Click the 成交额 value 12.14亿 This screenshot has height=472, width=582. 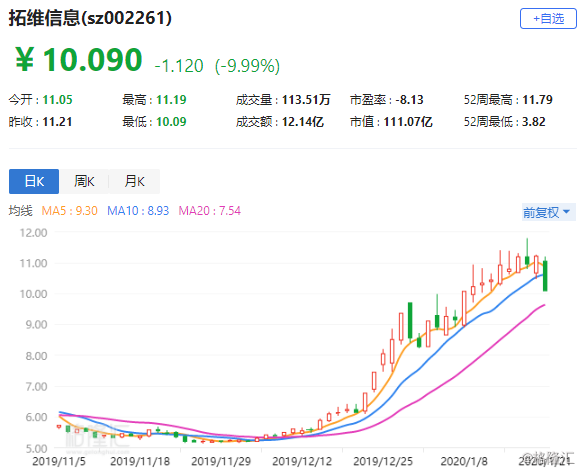coord(303,122)
